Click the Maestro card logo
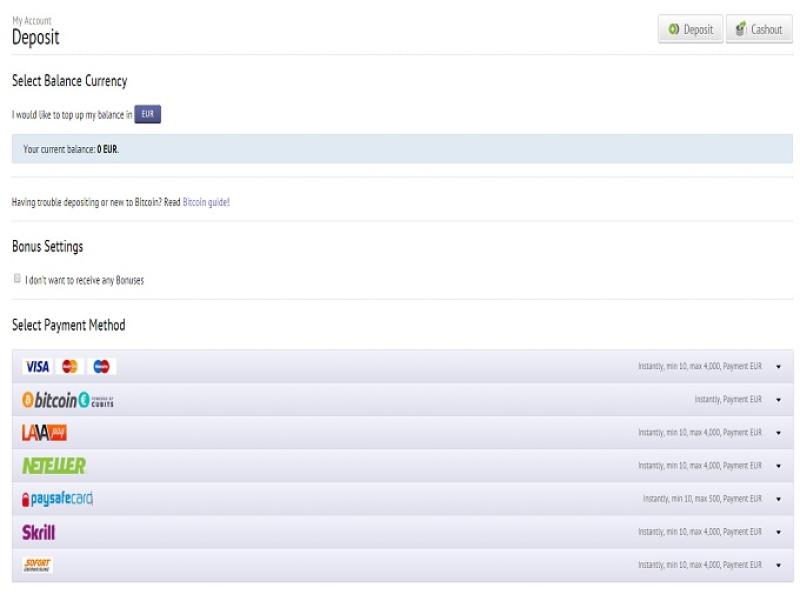 [x=101, y=367]
